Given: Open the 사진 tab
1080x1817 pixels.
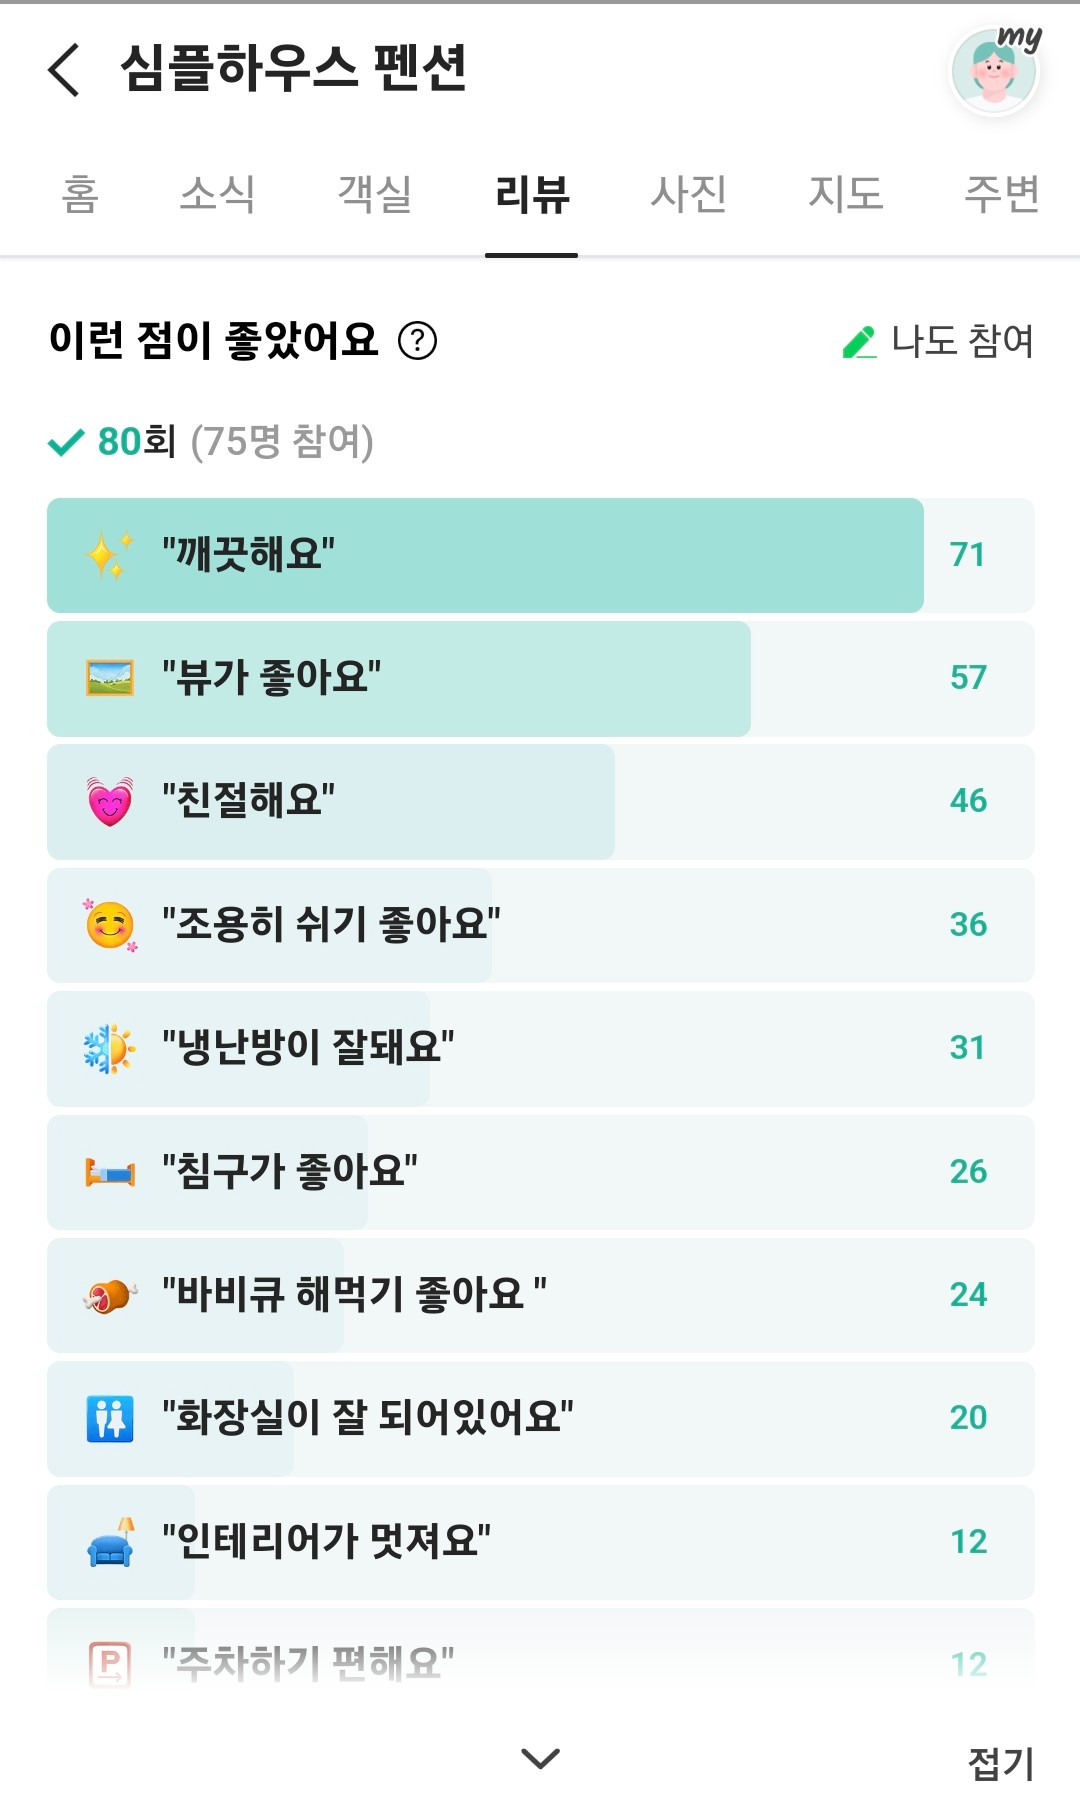Looking at the screenshot, I should [689, 194].
